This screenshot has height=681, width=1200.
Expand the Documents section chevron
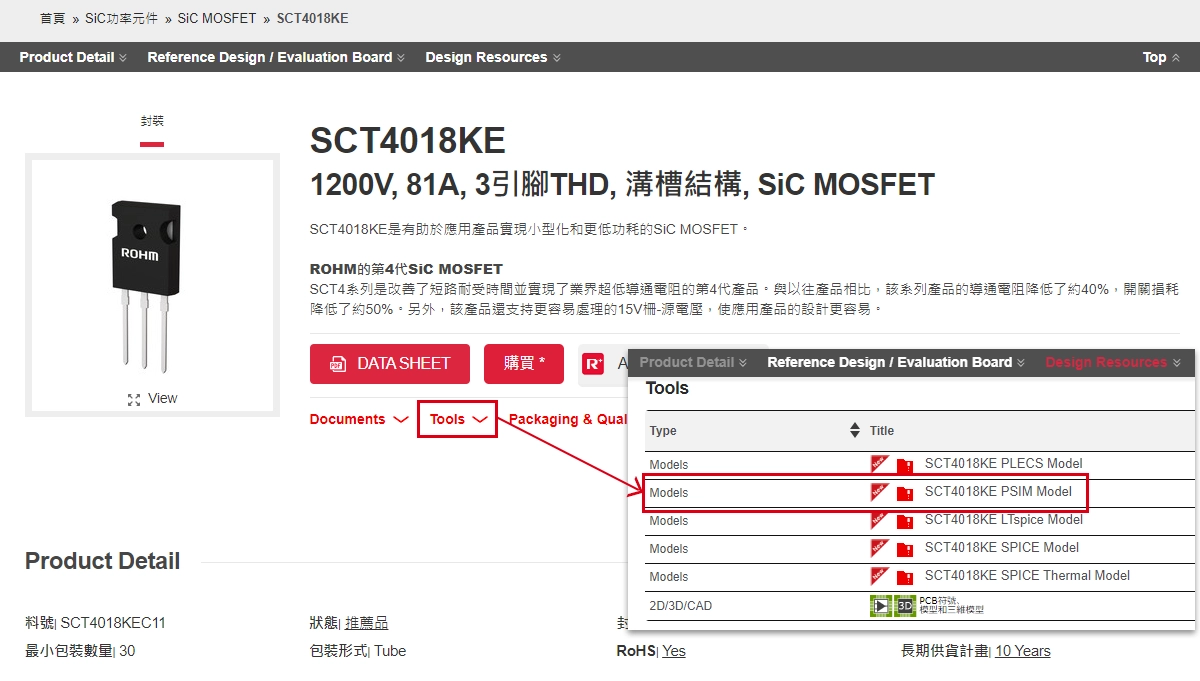pos(400,420)
